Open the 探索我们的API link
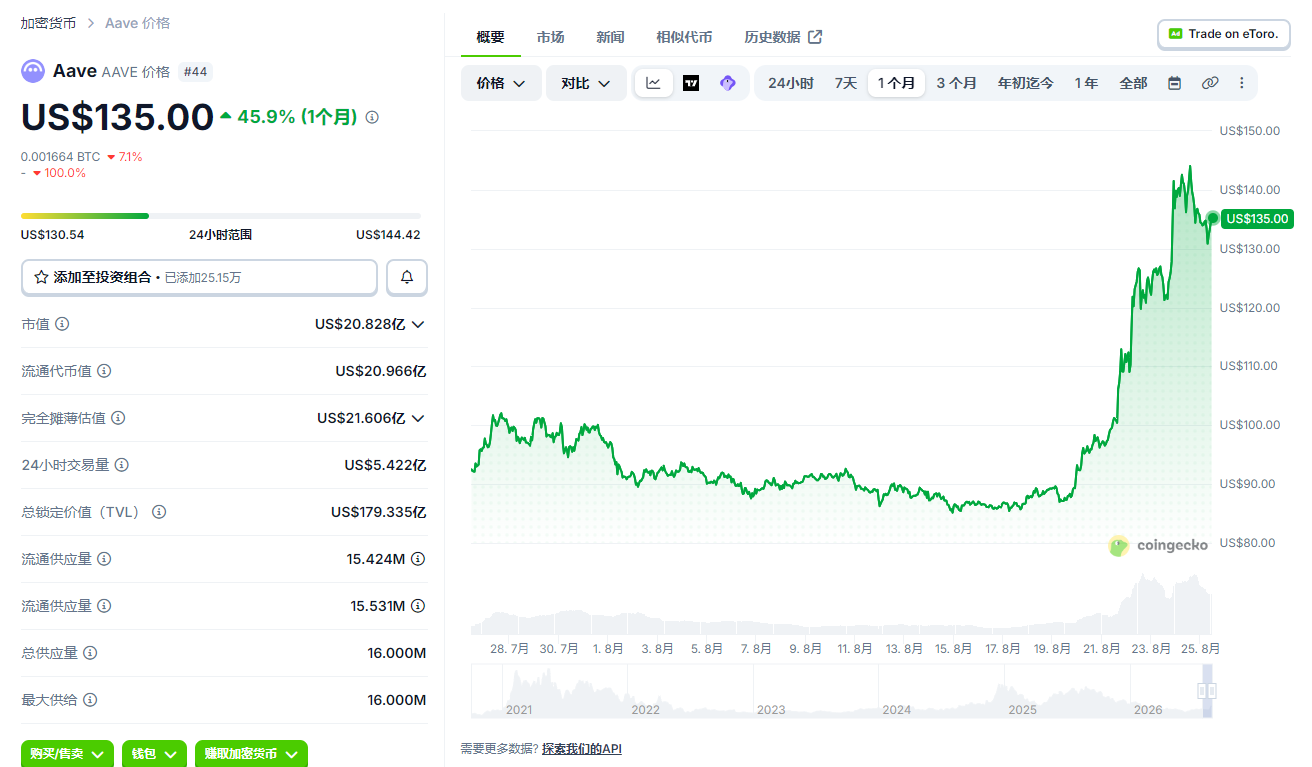The height and width of the screenshot is (767, 1312). 582,748
